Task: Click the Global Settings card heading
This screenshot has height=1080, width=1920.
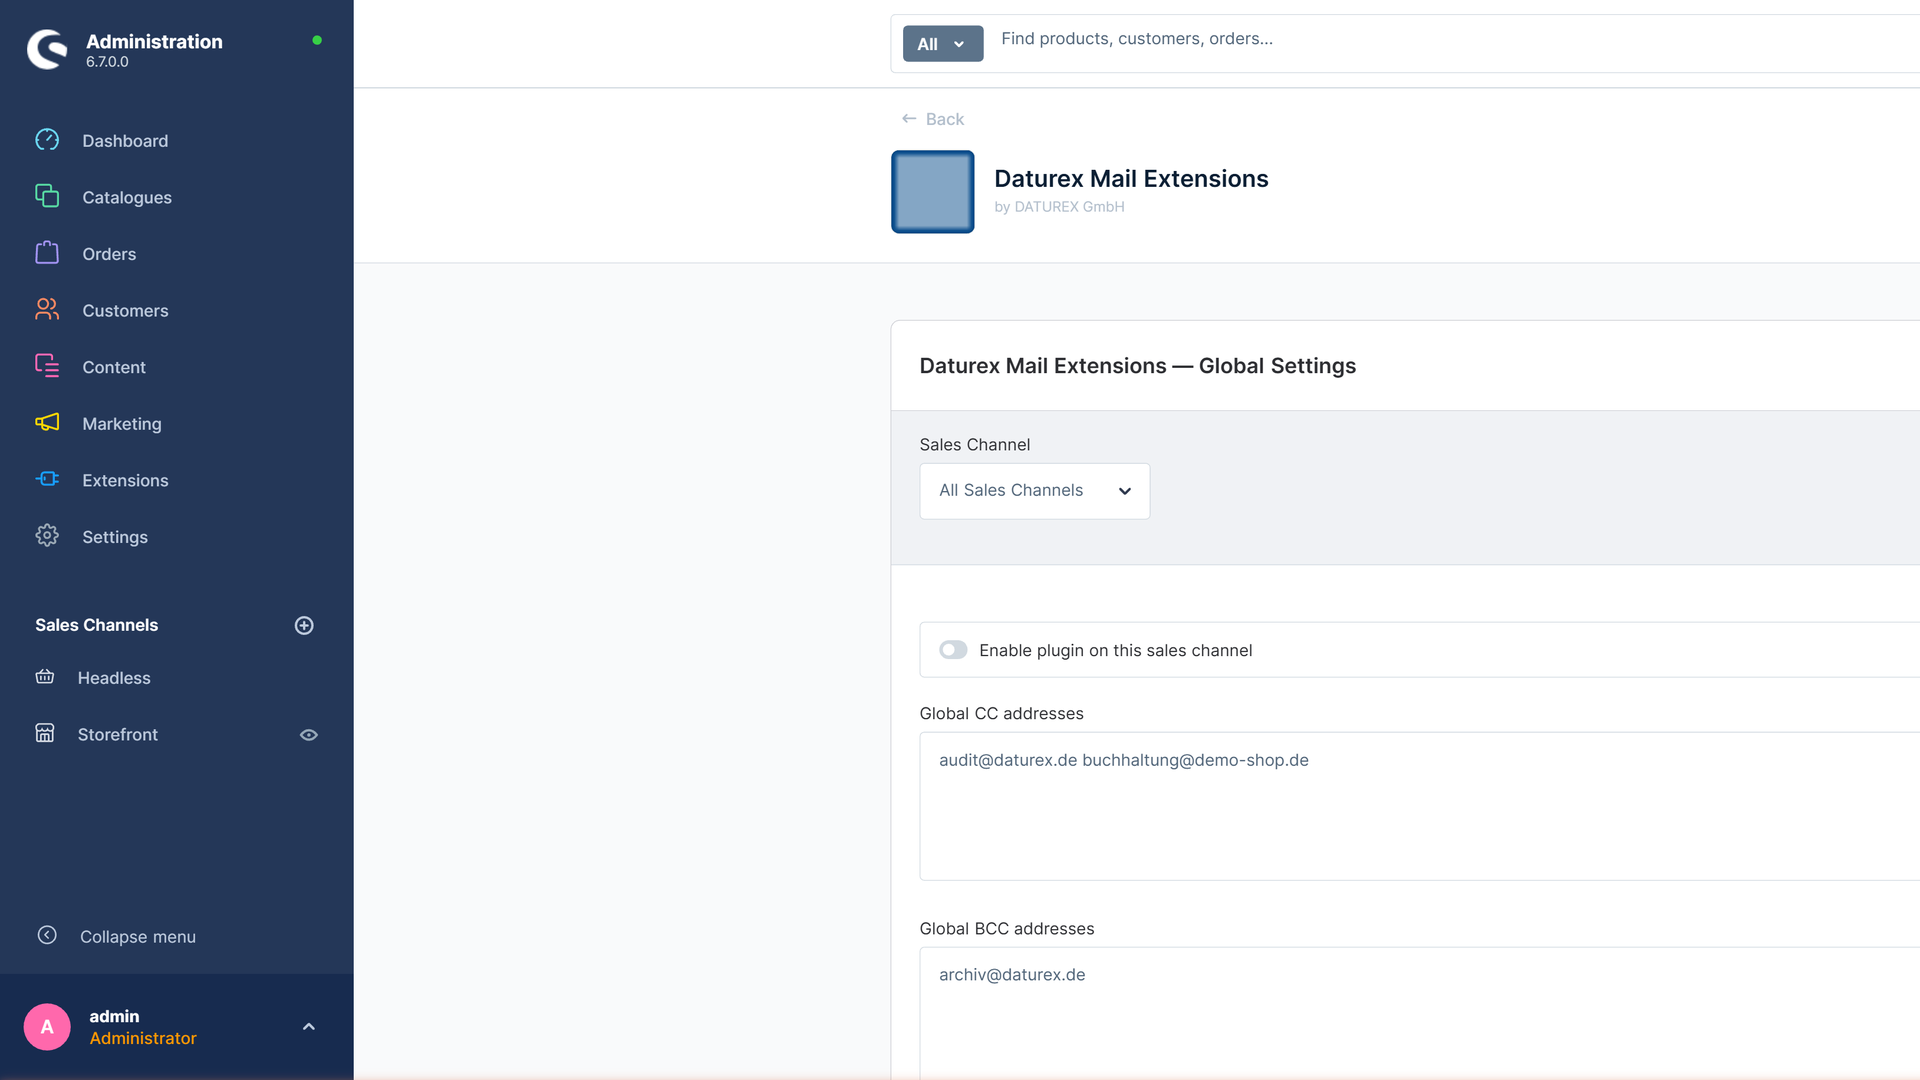Action: coord(1137,366)
